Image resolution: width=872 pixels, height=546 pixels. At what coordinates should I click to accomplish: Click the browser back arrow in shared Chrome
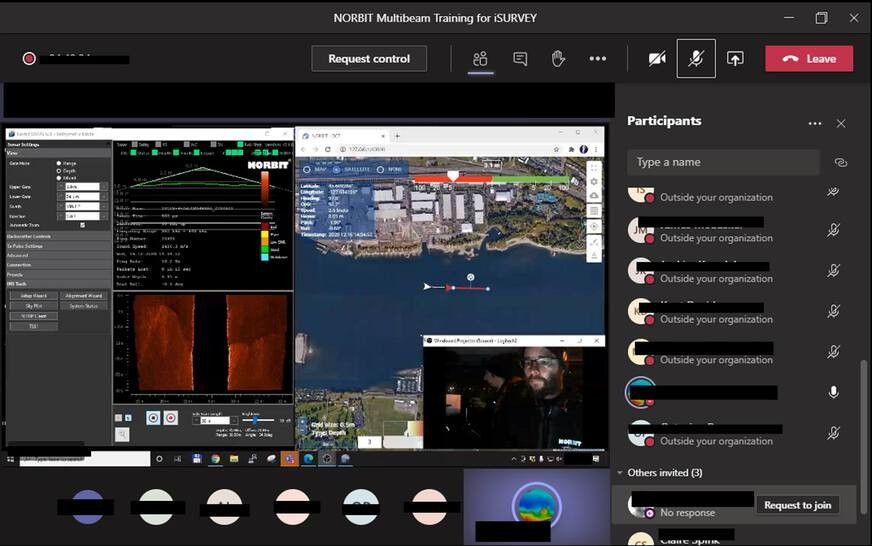pos(303,149)
